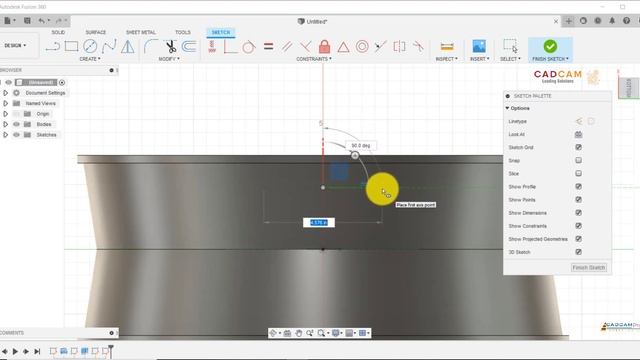Click the green Finish Sketch checkmark

[550, 46]
